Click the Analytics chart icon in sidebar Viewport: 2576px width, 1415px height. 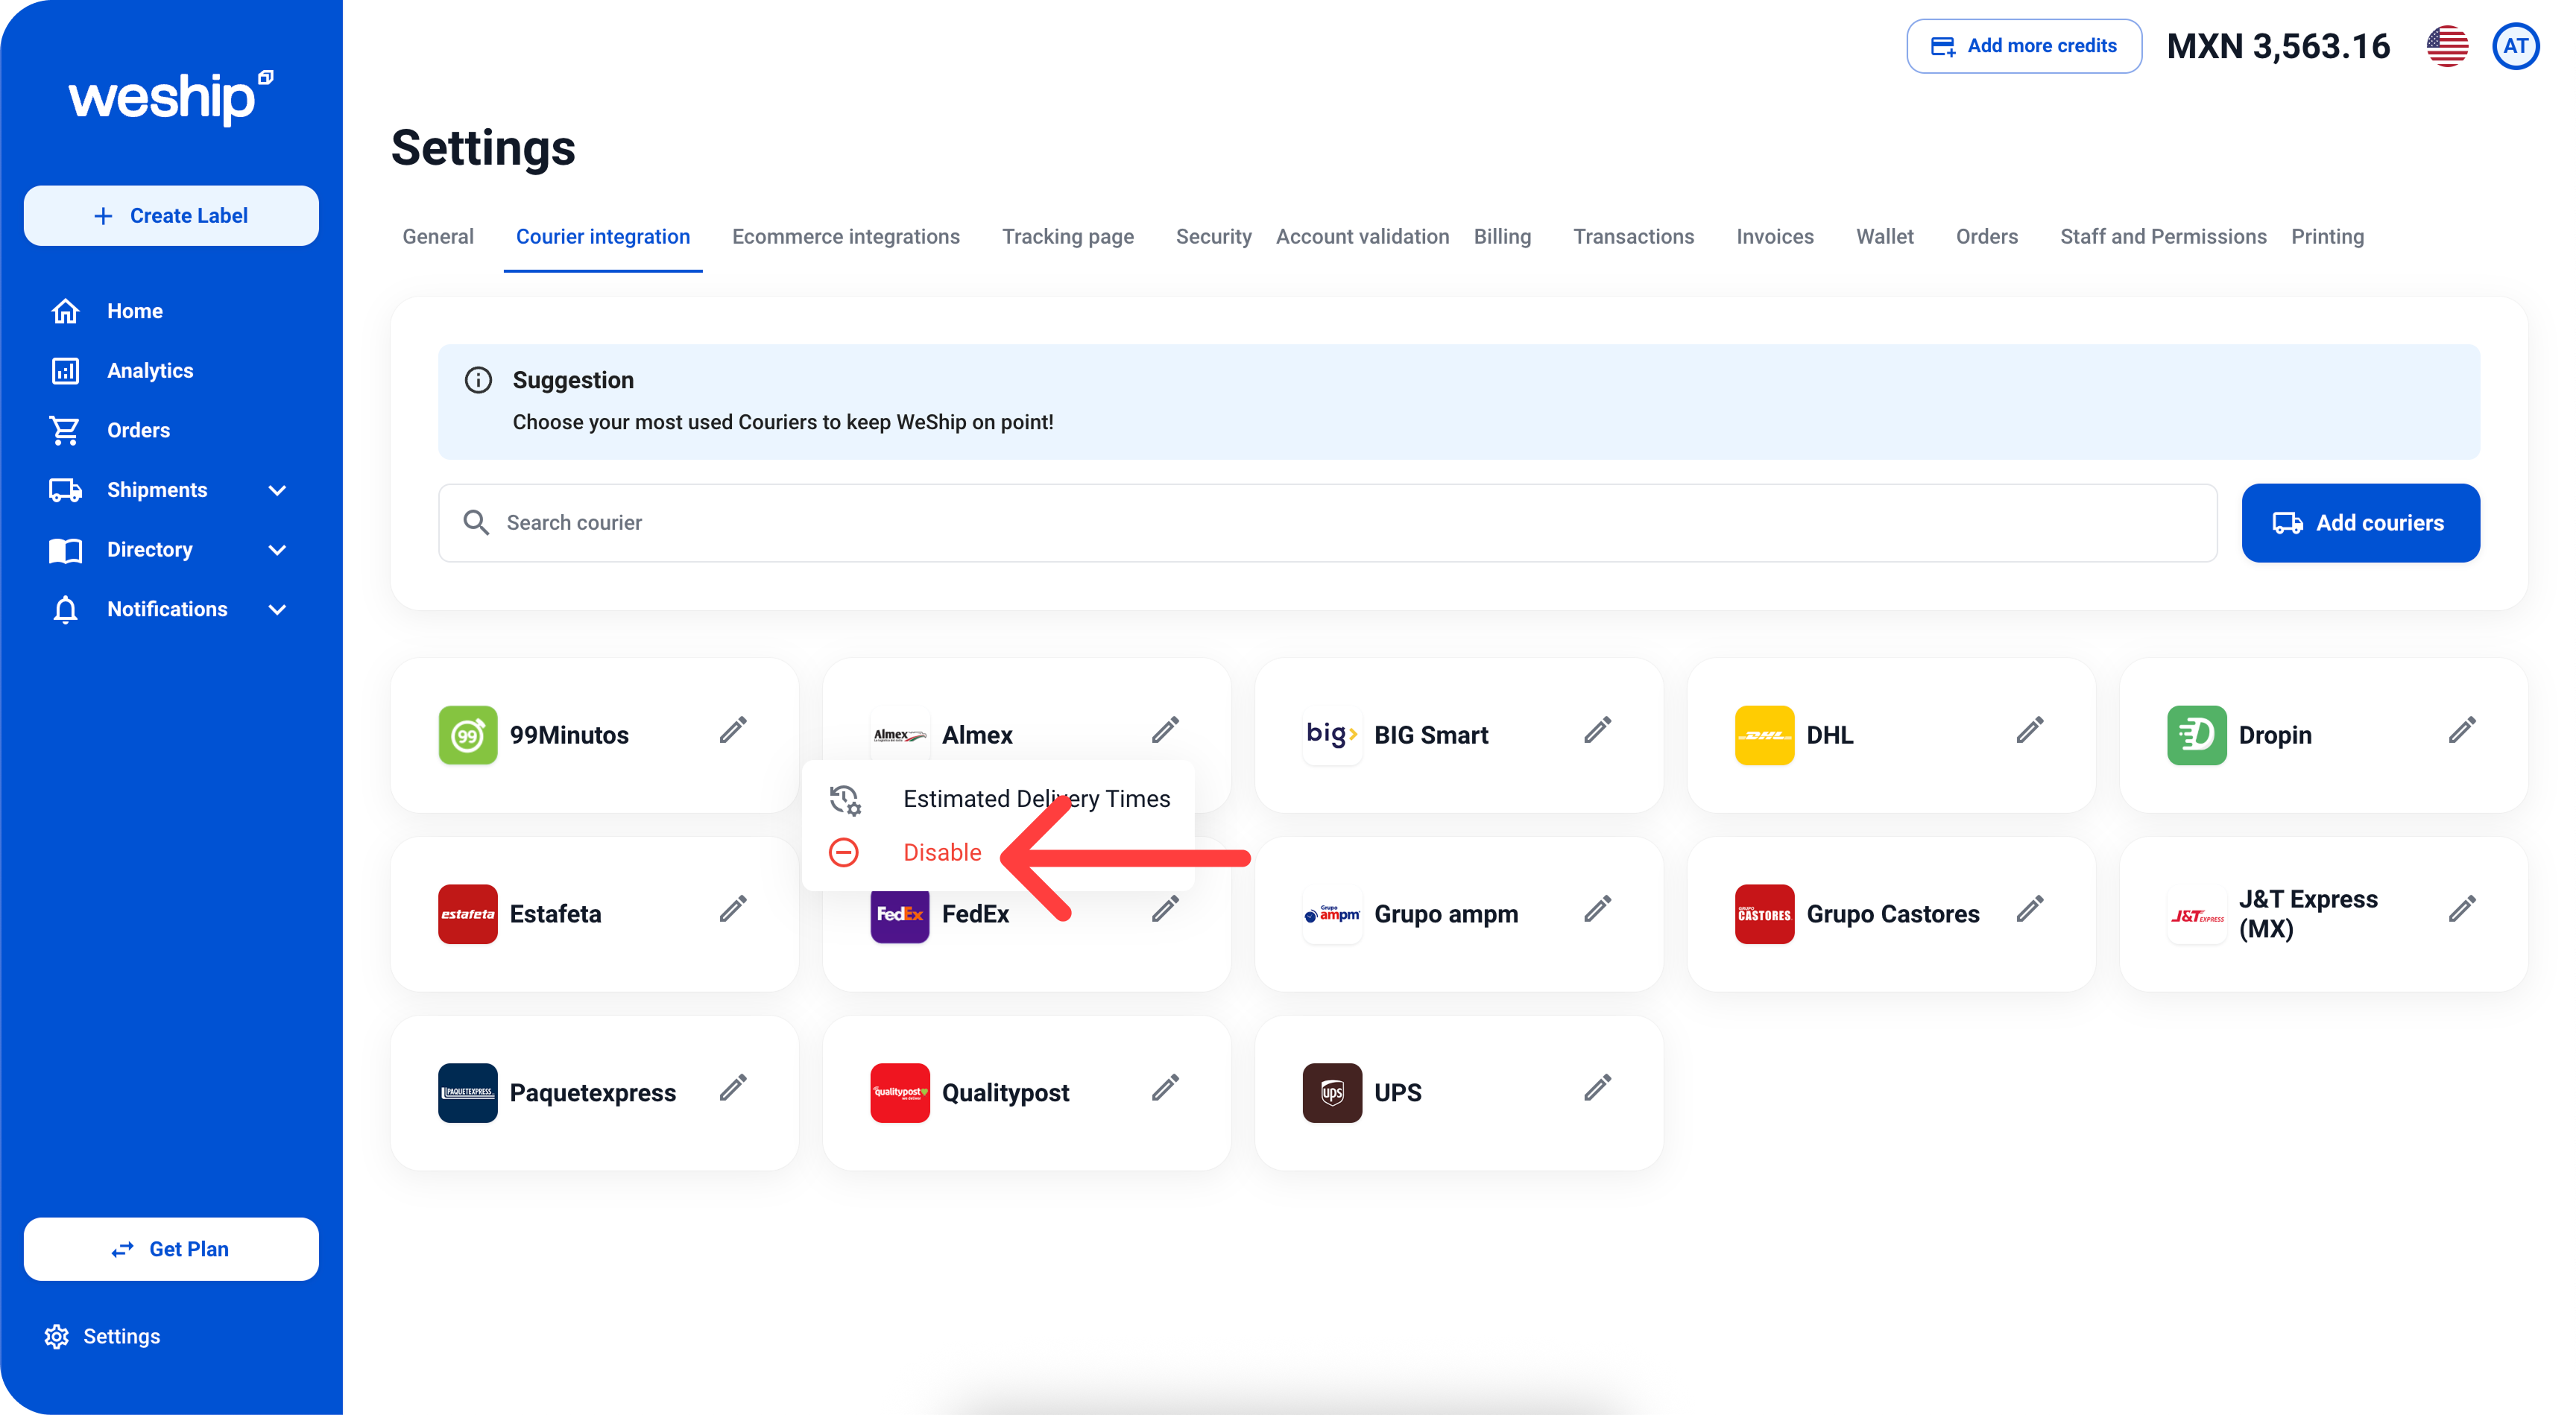(65, 371)
